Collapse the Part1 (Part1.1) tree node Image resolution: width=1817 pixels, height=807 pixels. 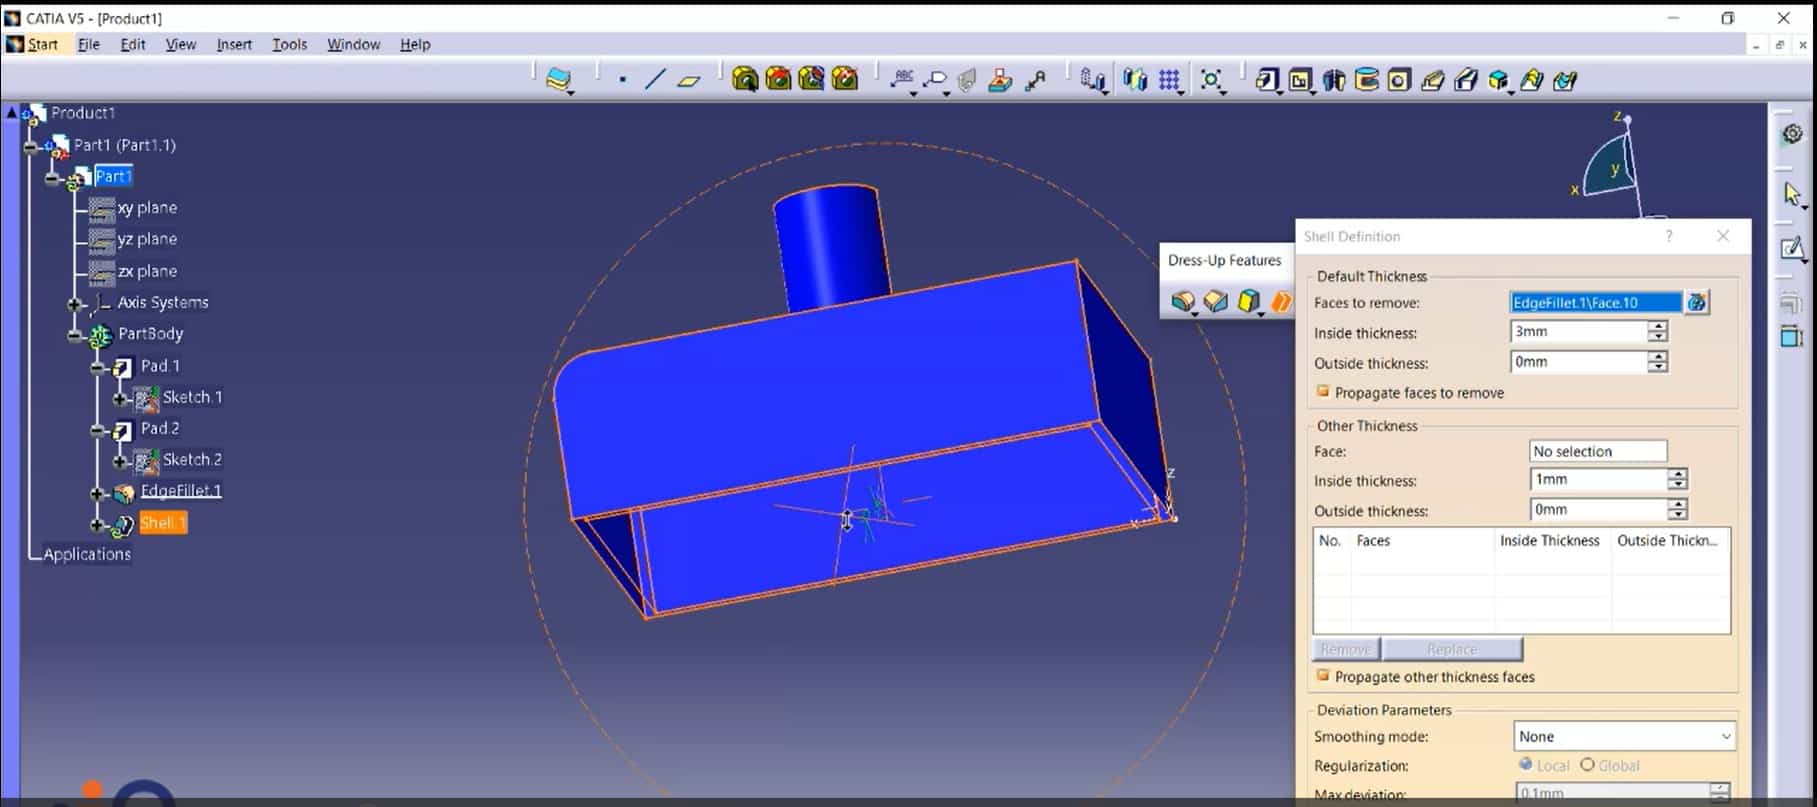[31, 146]
